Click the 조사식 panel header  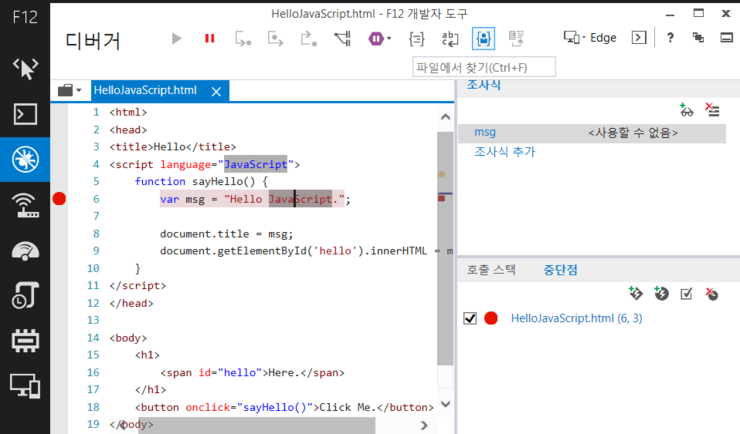point(484,85)
